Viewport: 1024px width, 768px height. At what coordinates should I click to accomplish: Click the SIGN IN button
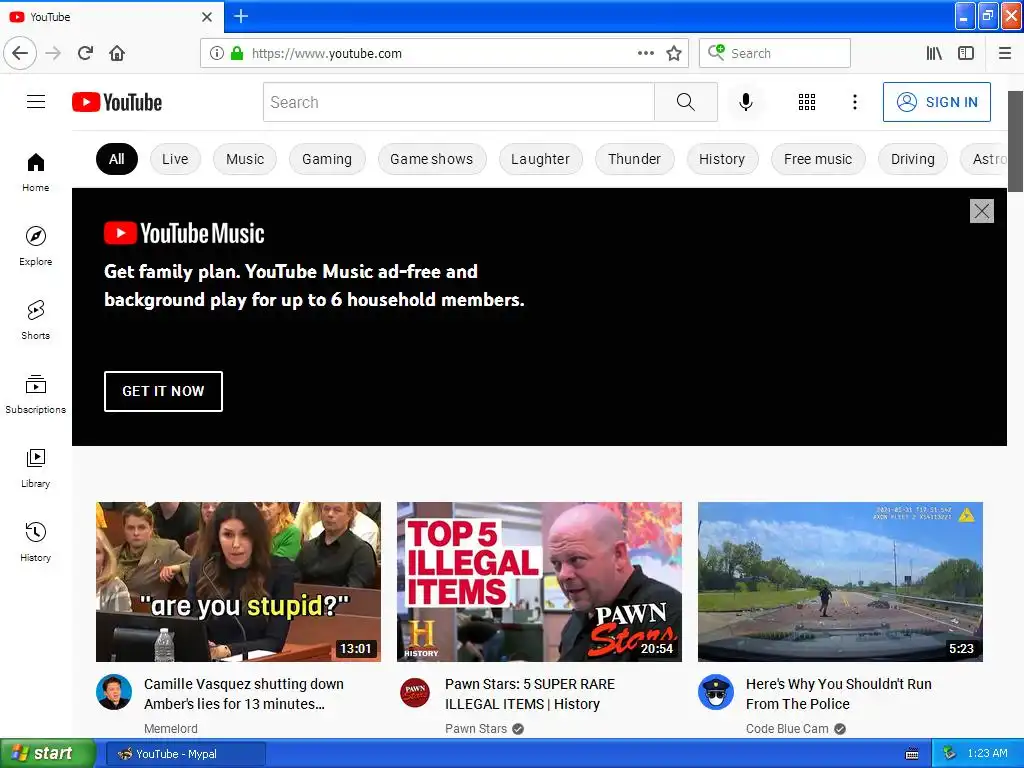click(x=936, y=102)
